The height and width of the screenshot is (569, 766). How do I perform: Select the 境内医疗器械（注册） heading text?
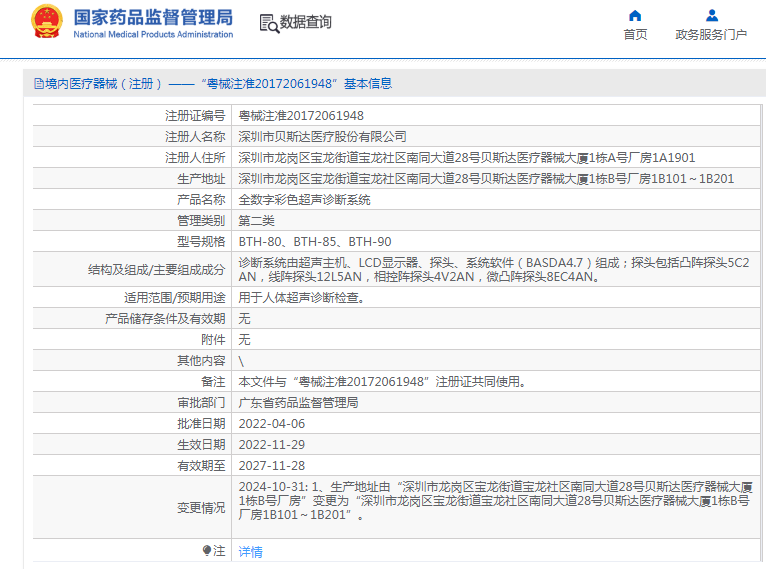(x=104, y=84)
